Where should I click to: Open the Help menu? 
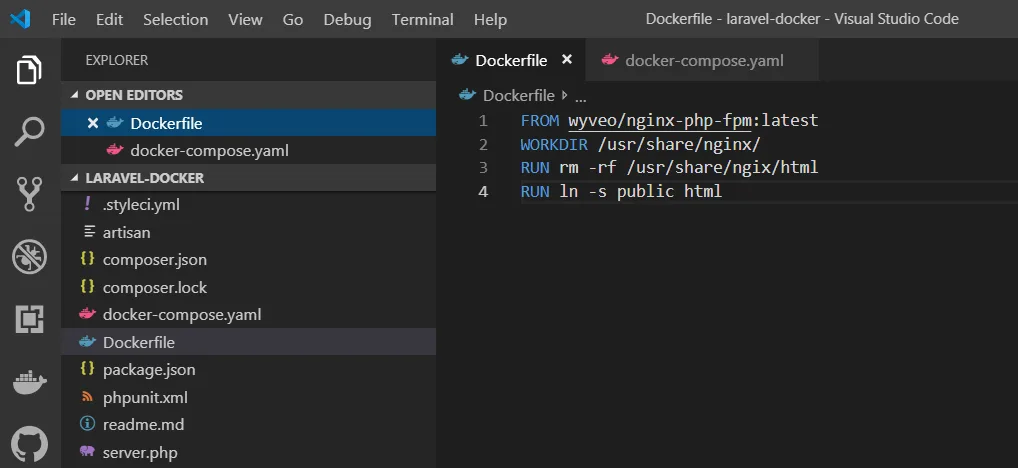click(490, 19)
